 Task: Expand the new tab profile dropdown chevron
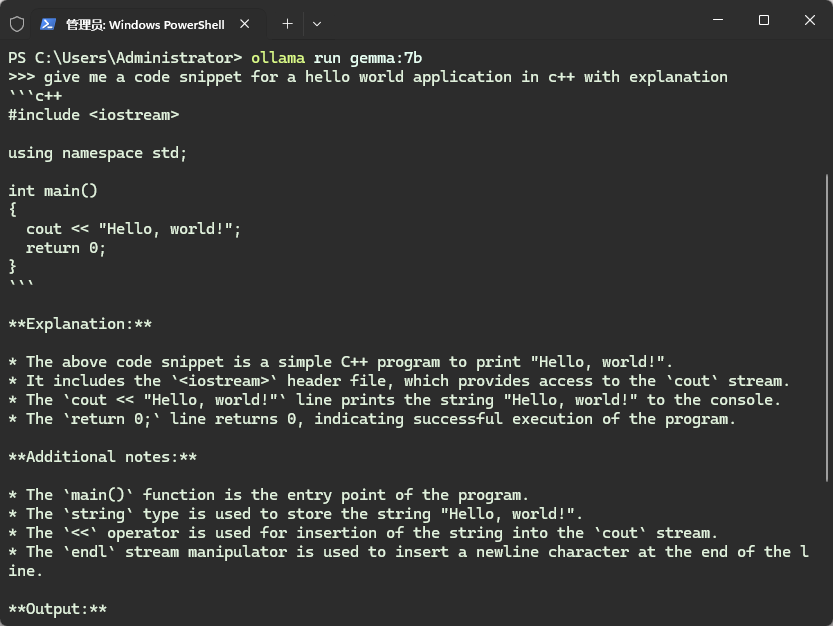(317, 23)
